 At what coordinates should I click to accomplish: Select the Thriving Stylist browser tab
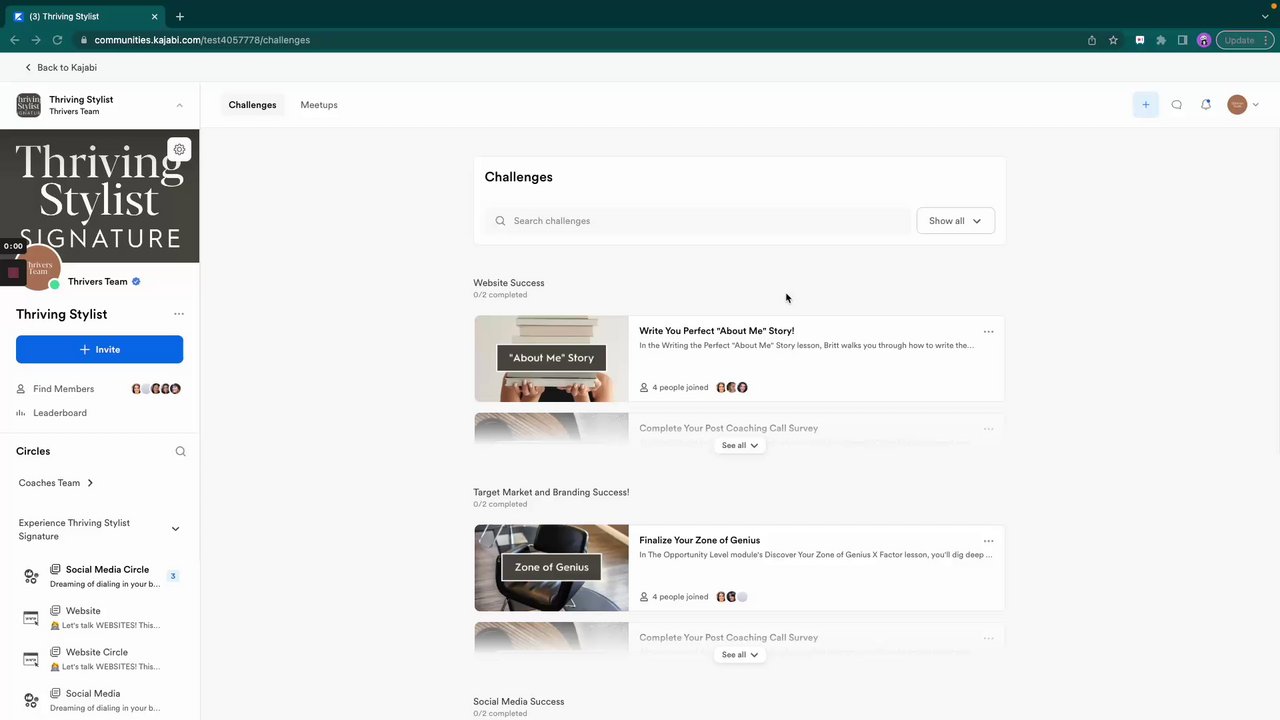(85, 16)
